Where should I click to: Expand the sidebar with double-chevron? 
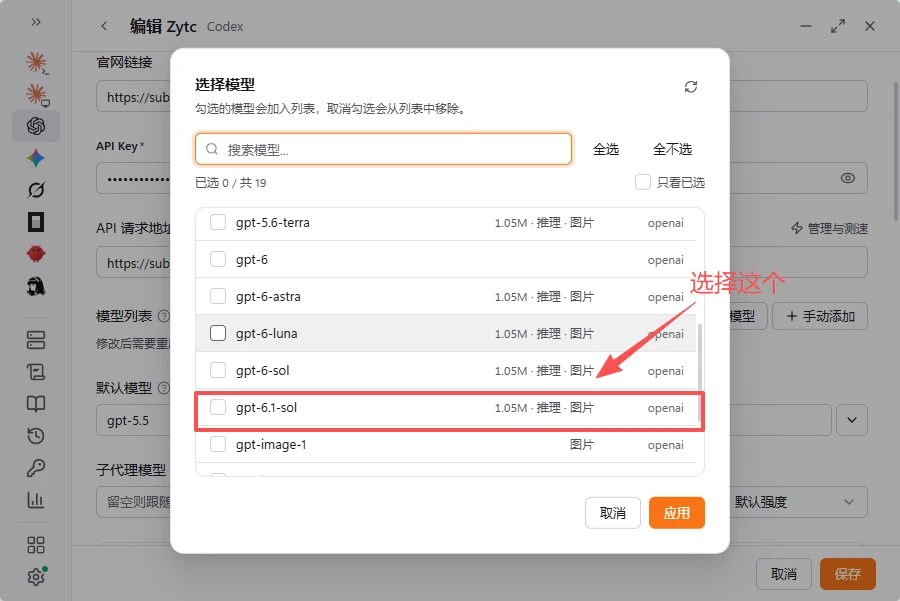[36, 22]
